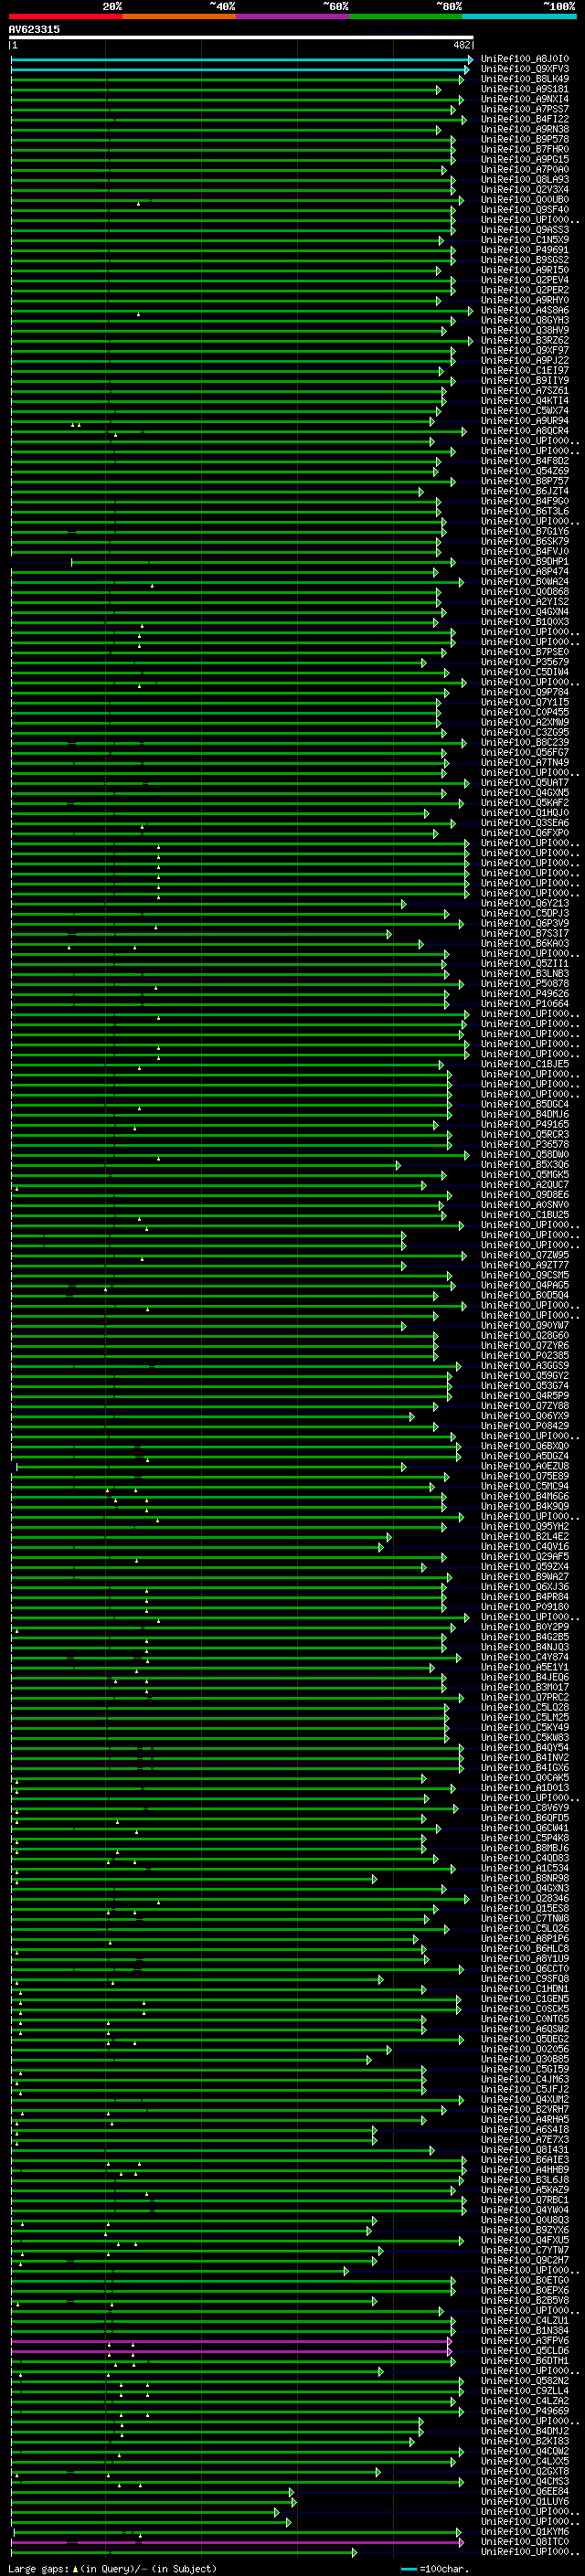
Task: Select the label UniRef100_A9RHY0
Action: [x=525, y=300]
